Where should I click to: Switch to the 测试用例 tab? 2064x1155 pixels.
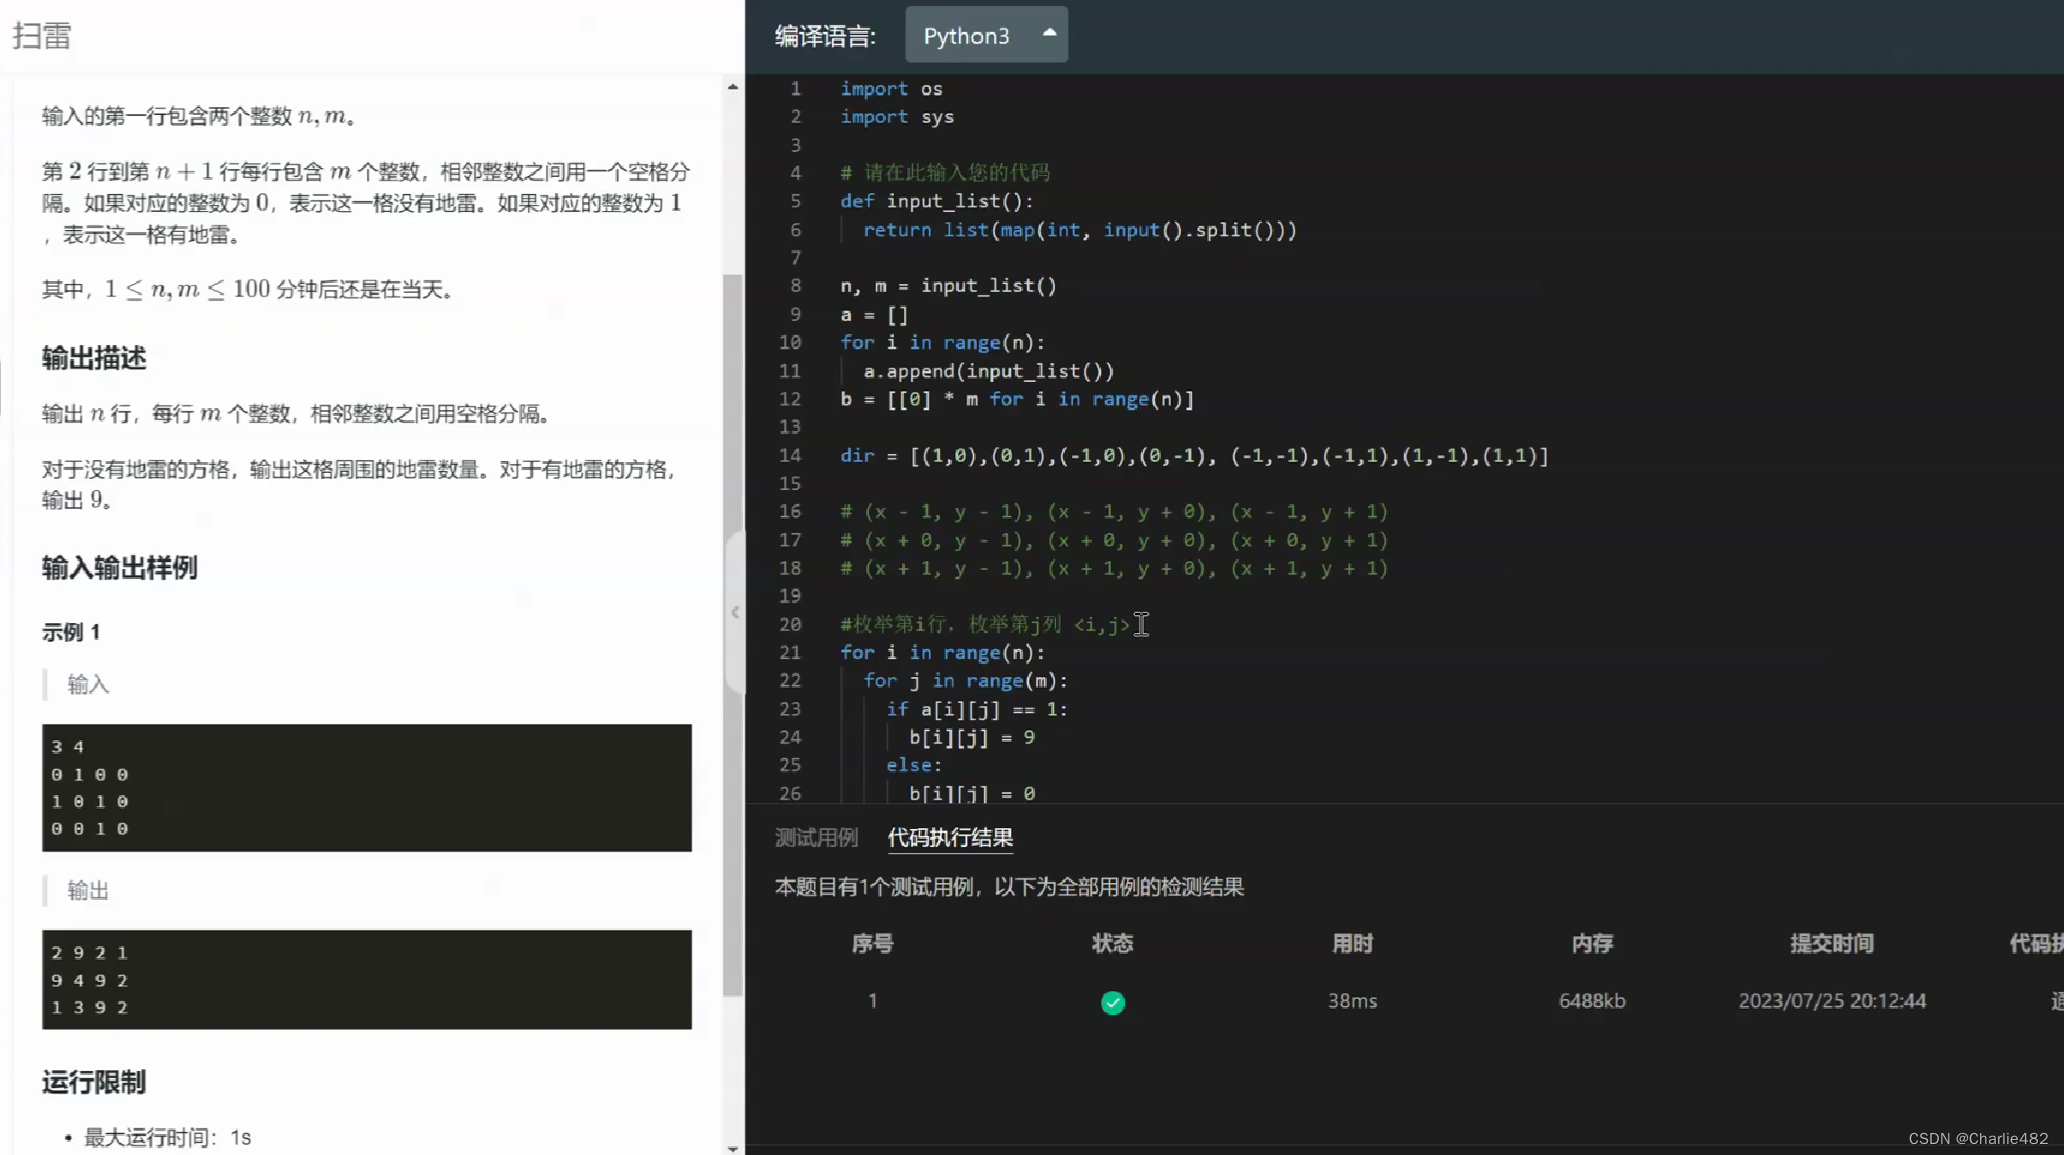tap(816, 838)
